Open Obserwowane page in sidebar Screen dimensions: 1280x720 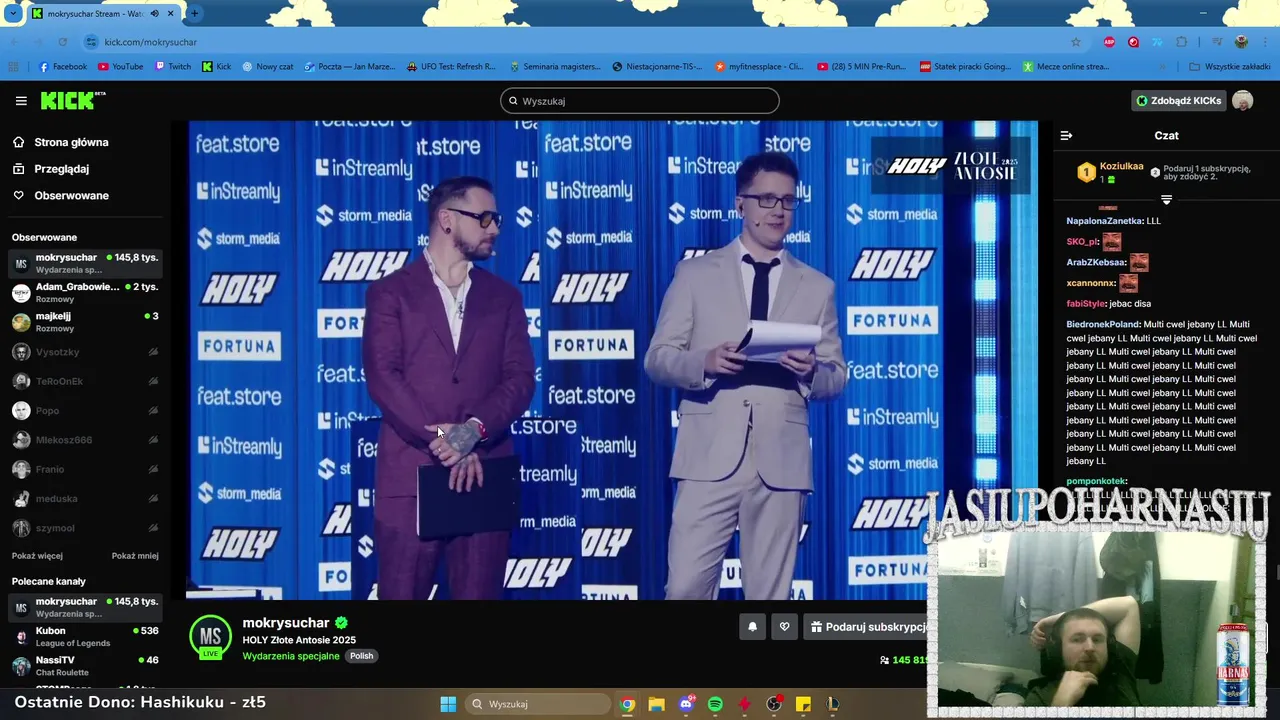pyautogui.click(x=71, y=195)
